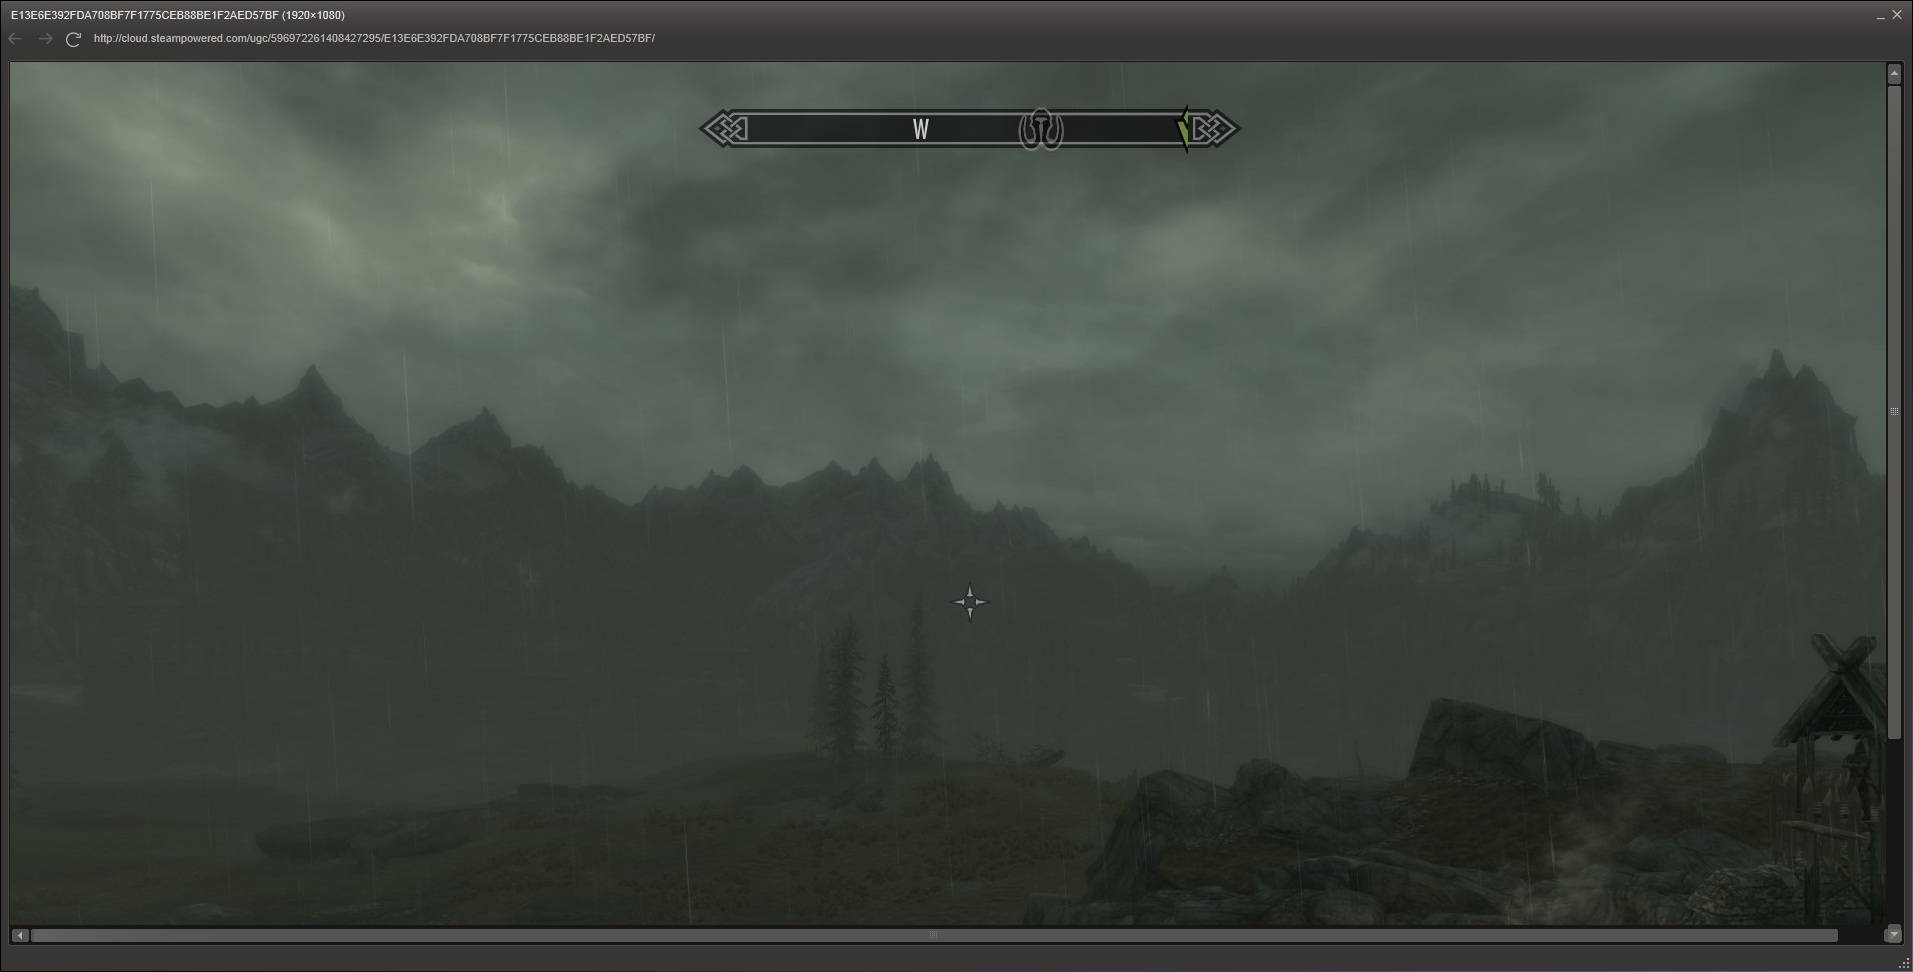Click the horizontal scrollbar left arrow
Viewport: 1913px width, 972px height.
(x=20, y=935)
